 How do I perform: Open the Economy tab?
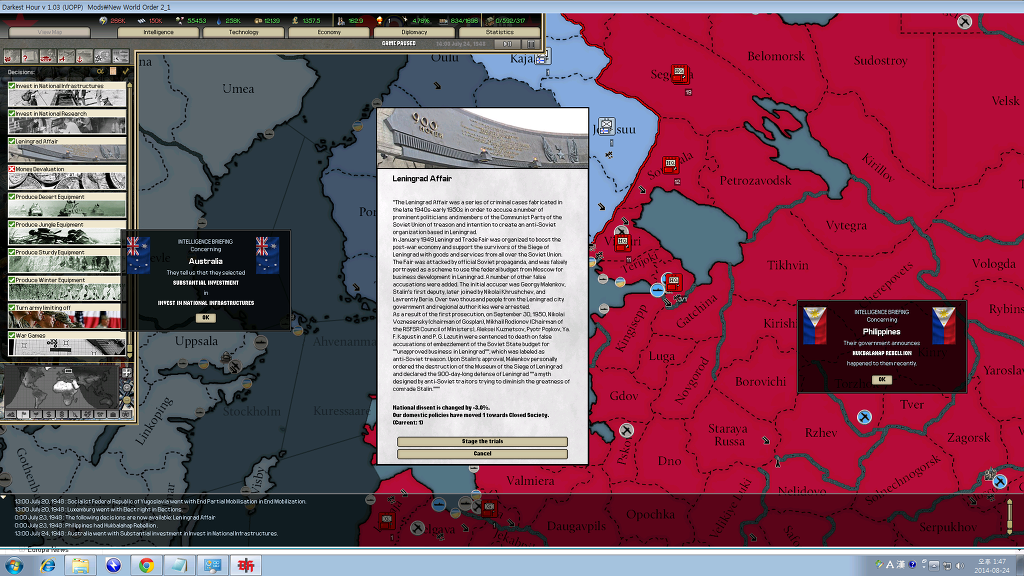click(329, 32)
